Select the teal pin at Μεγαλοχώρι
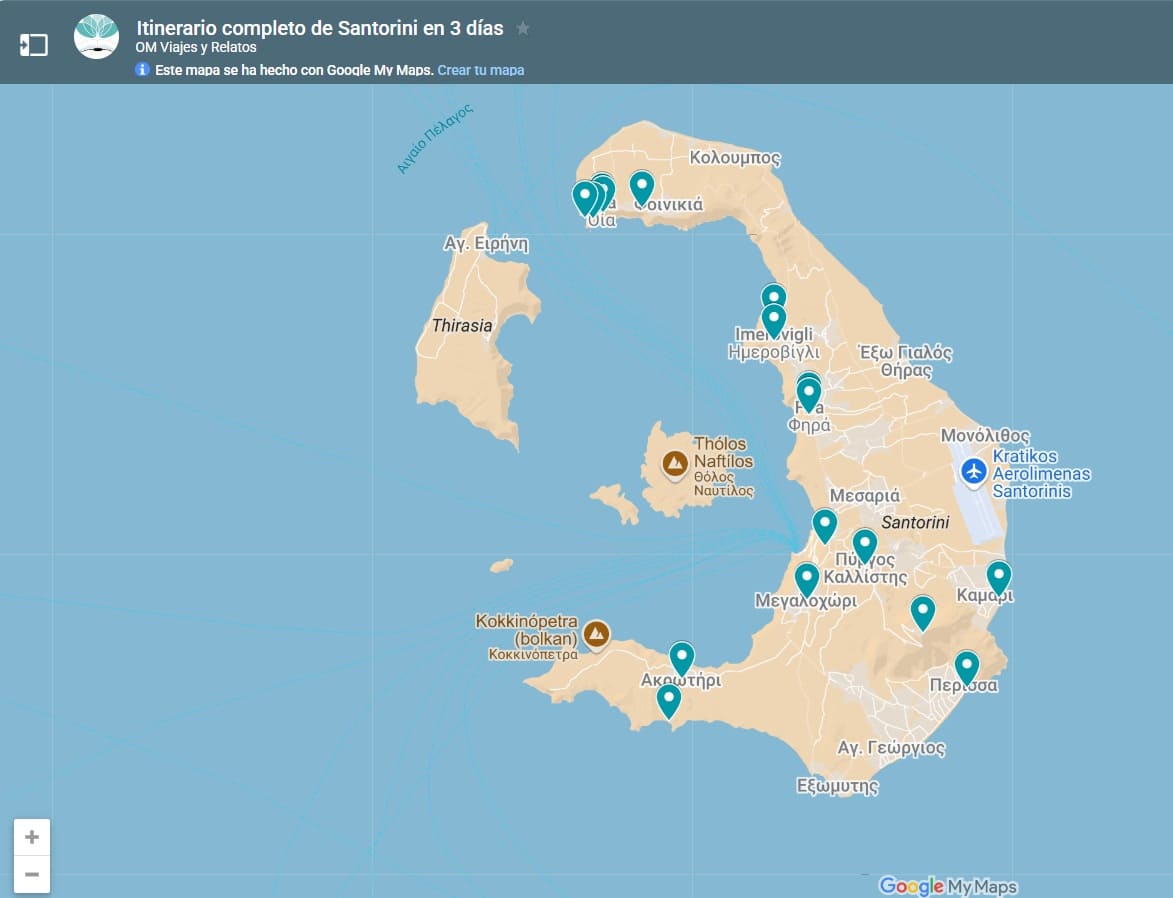This screenshot has width=1173, height=898. click(806, 579)
